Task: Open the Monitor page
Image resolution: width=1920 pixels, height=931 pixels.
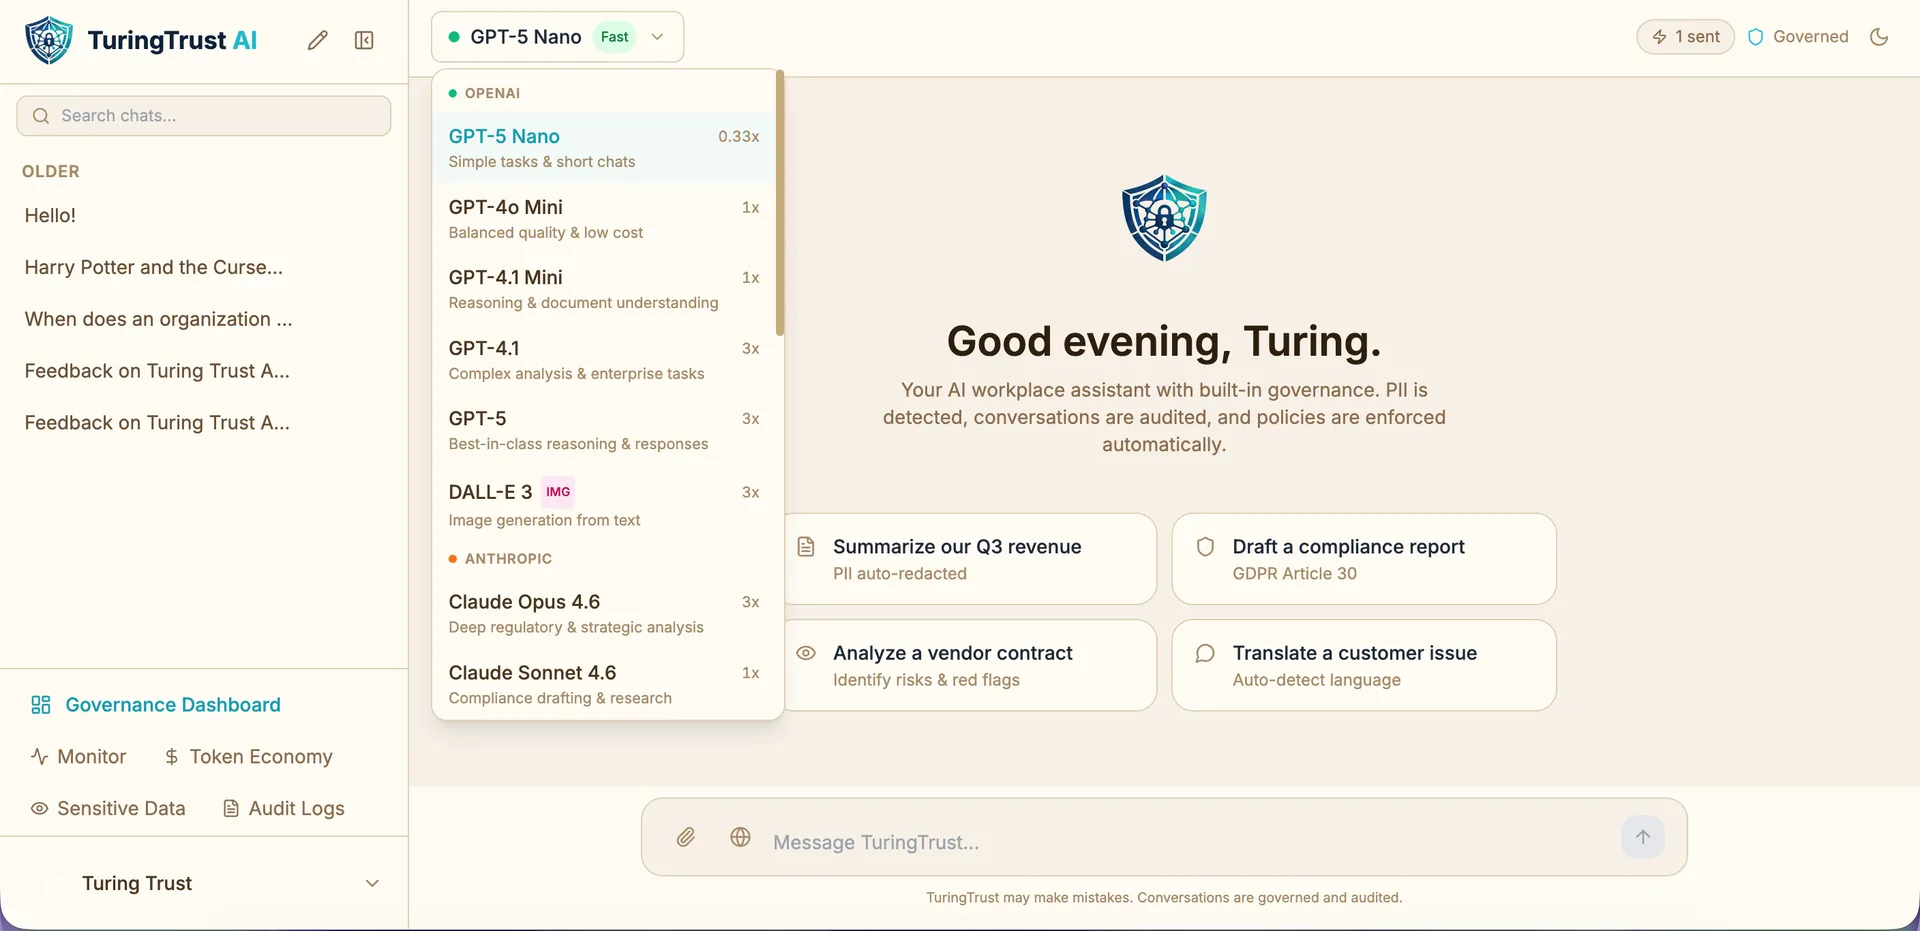Action: (79, 757)
